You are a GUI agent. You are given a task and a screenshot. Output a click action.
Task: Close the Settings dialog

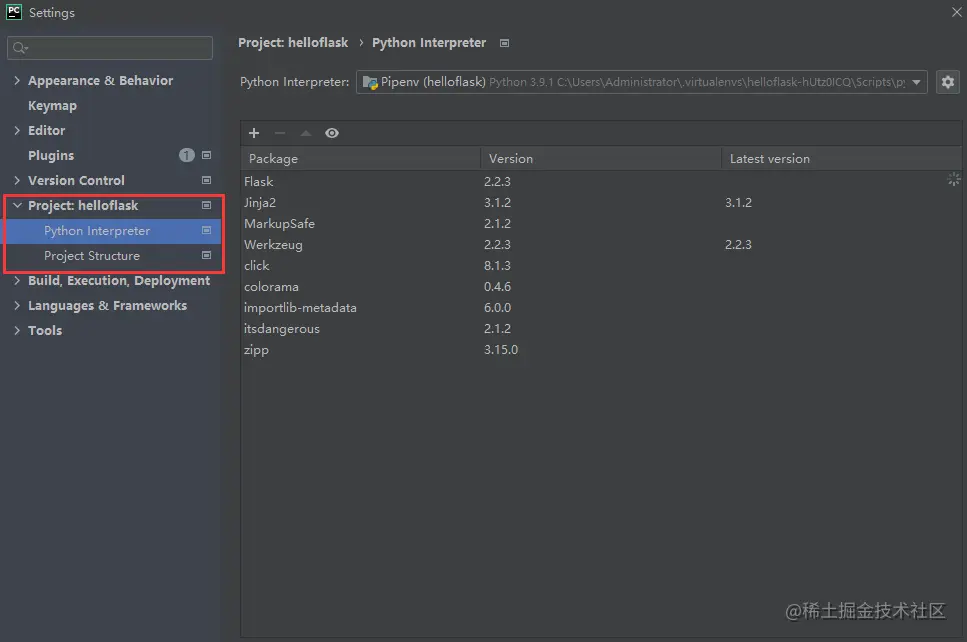click(x=957, y=12)
